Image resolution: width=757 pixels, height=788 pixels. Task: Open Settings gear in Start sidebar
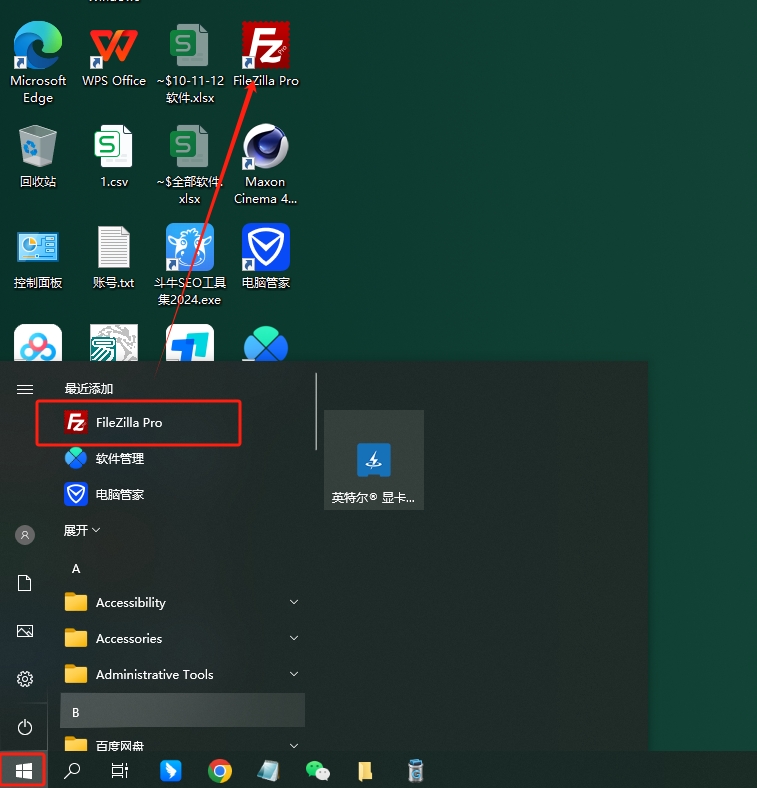25,679
